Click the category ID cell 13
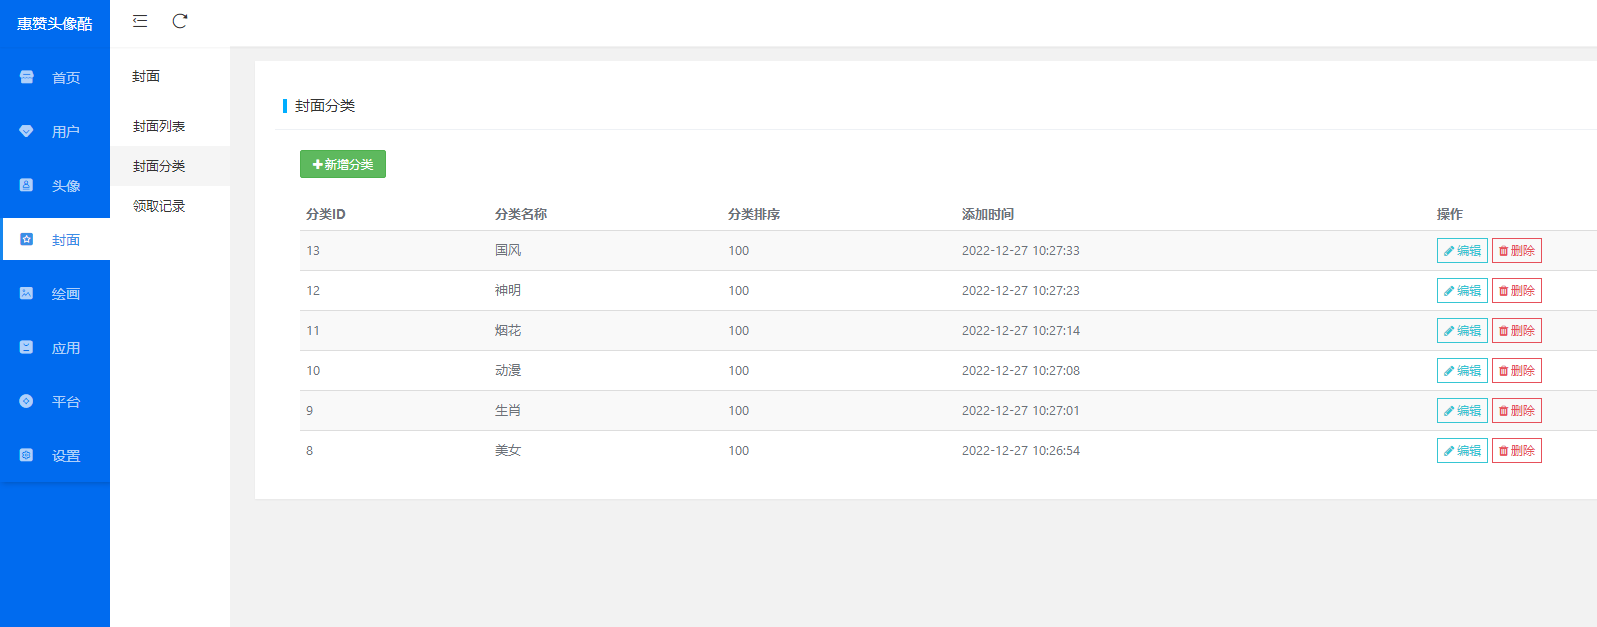The height and width of the screenshot is (627, 1597). 313,250
